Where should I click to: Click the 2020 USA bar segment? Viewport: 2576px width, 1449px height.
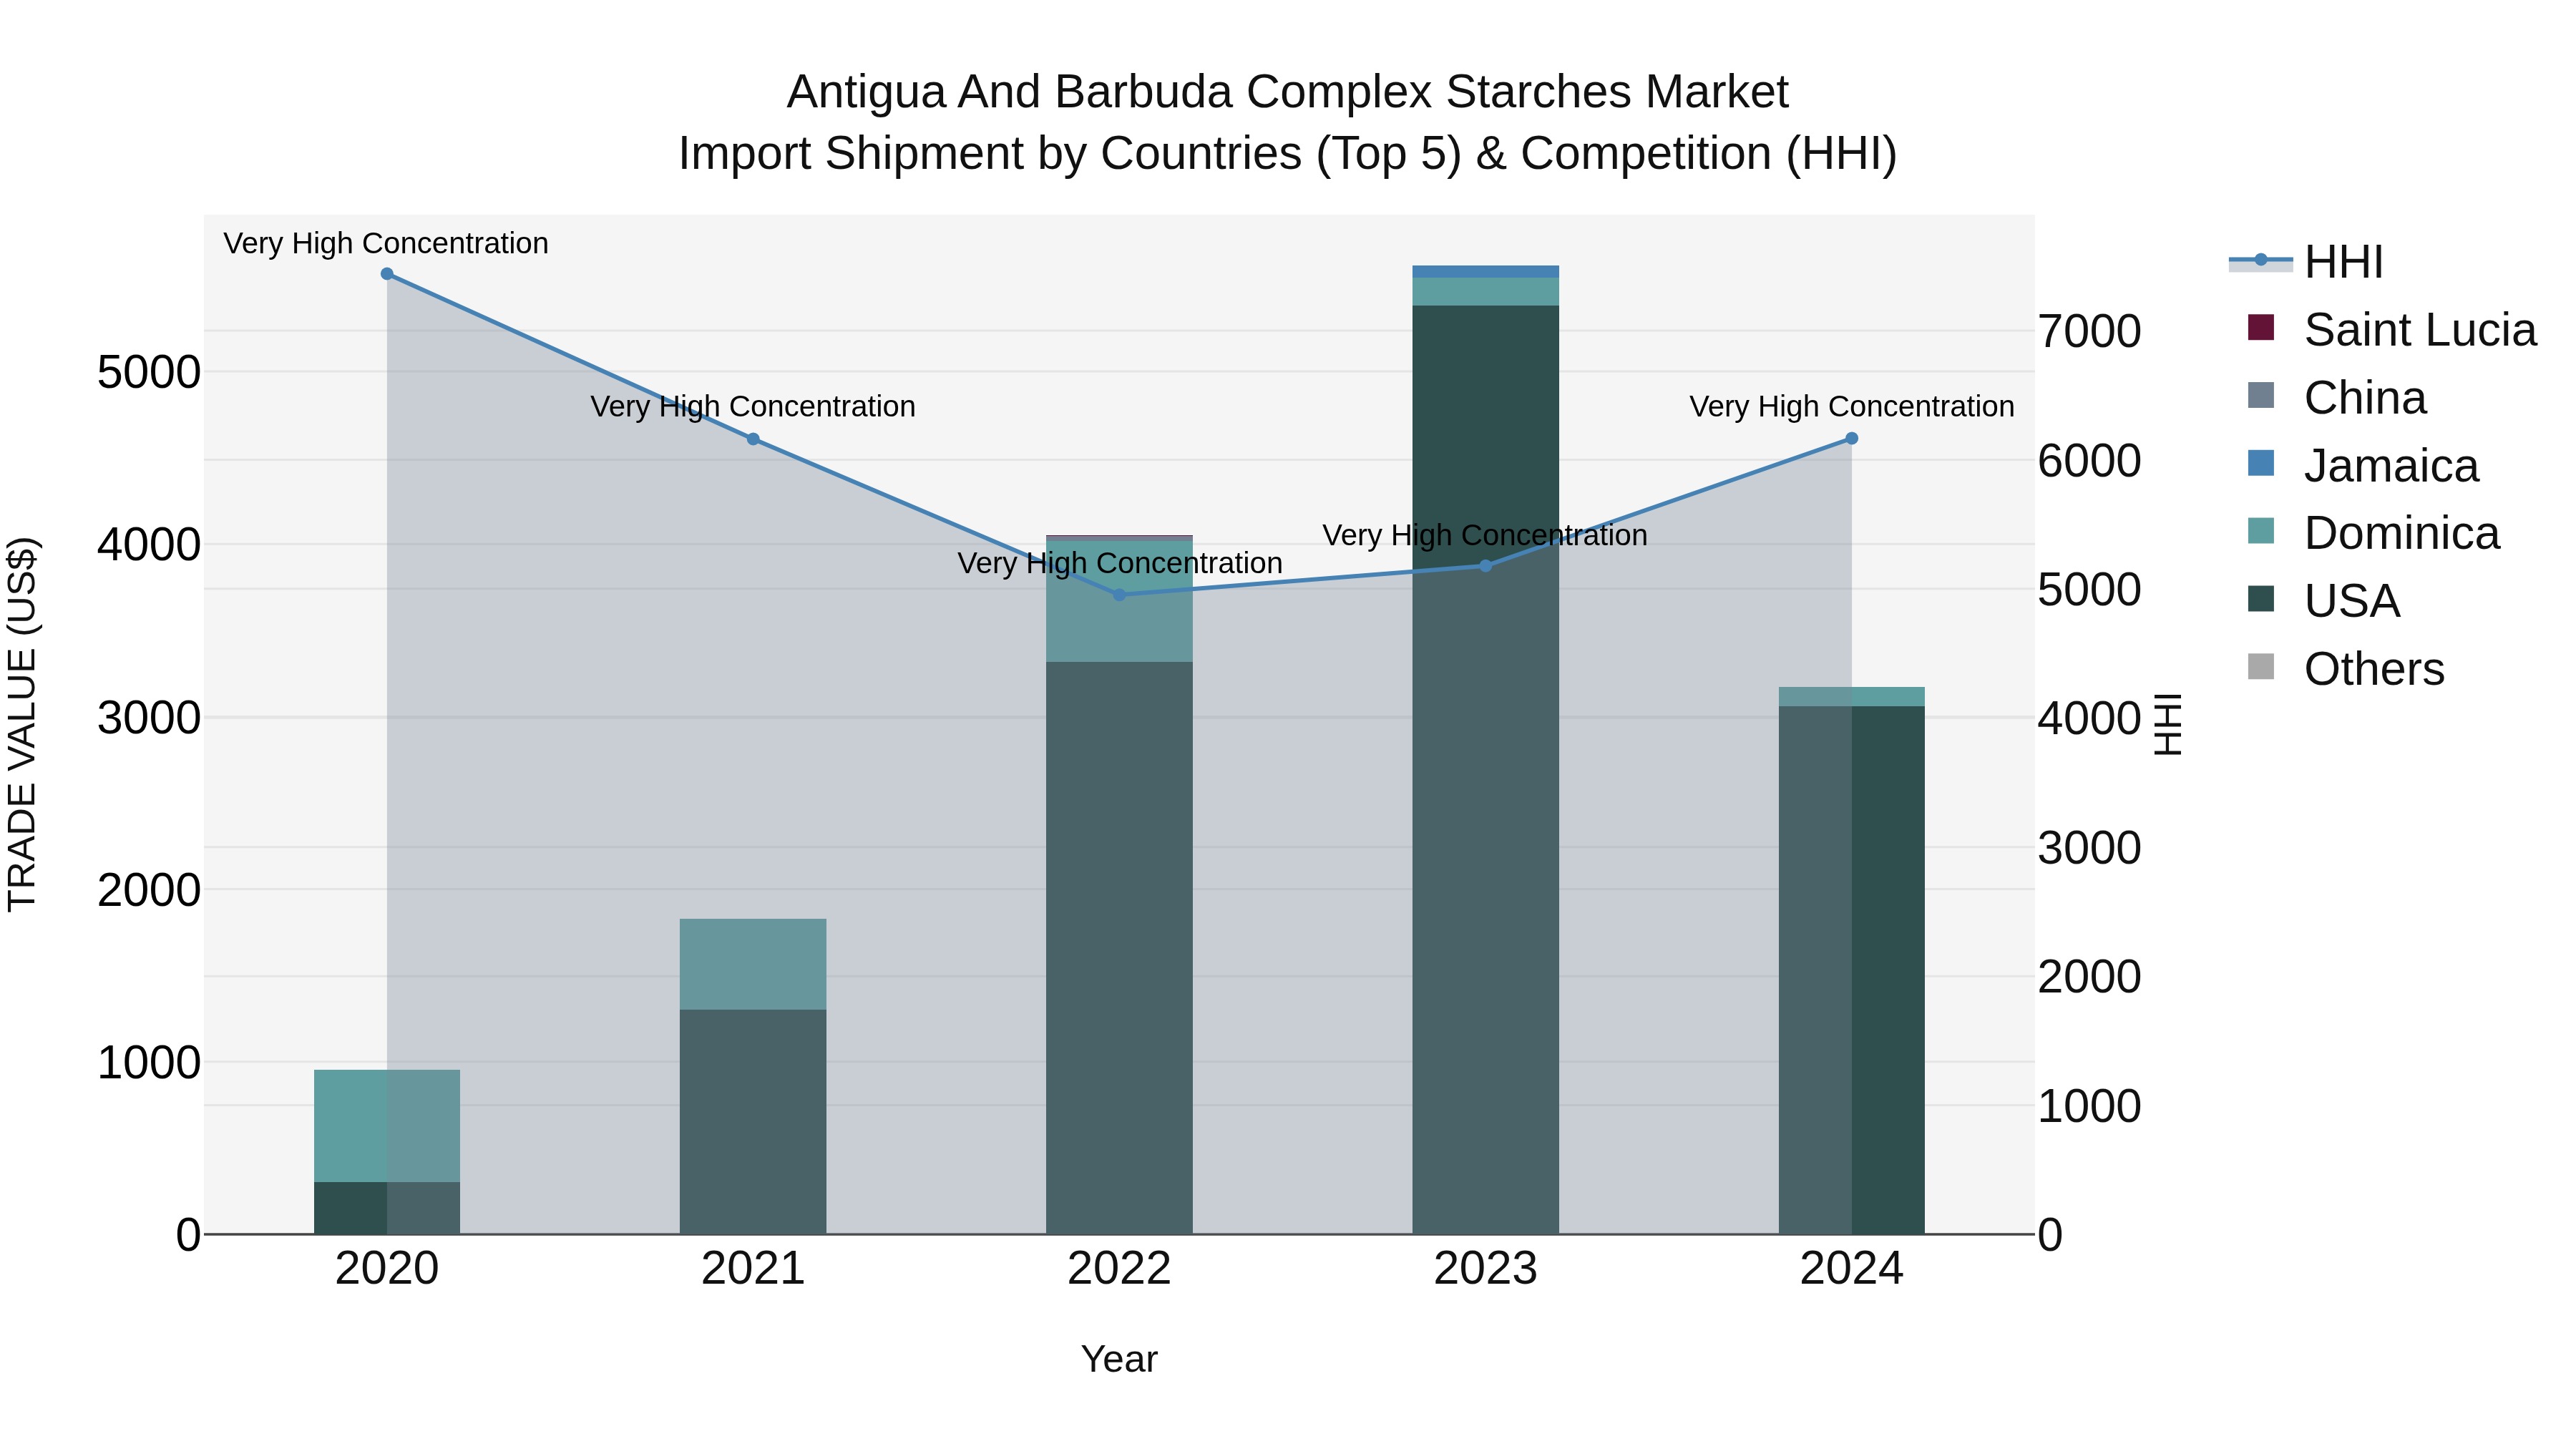387,1208
